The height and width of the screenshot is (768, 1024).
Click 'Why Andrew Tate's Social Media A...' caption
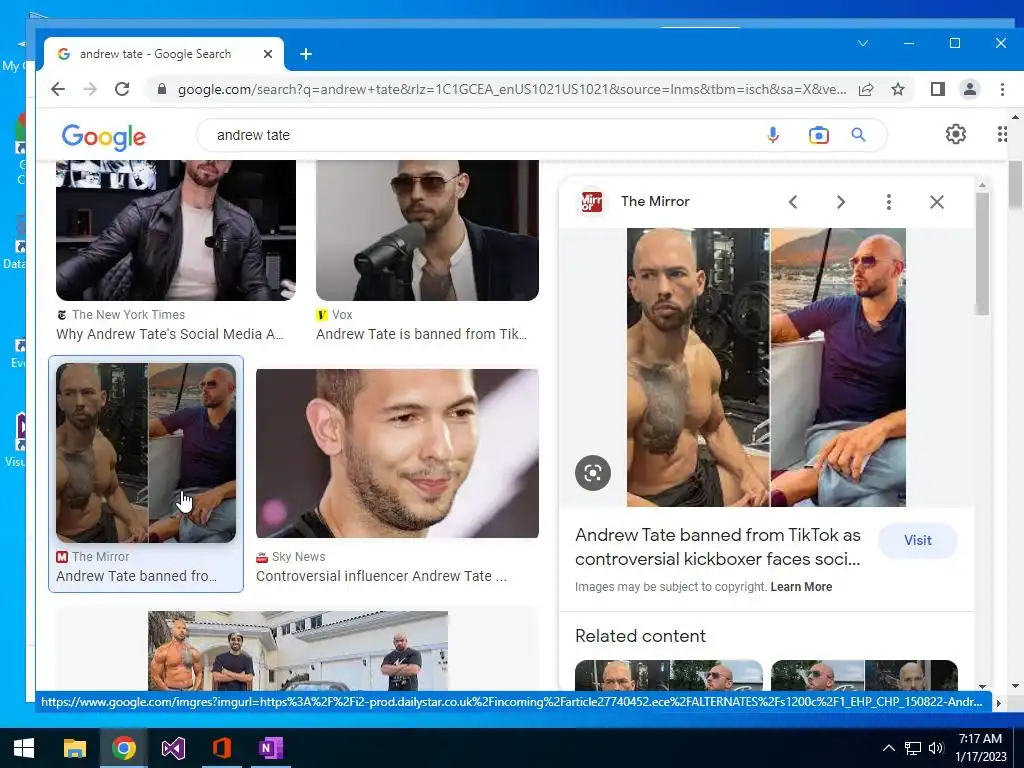pos(170,334)
